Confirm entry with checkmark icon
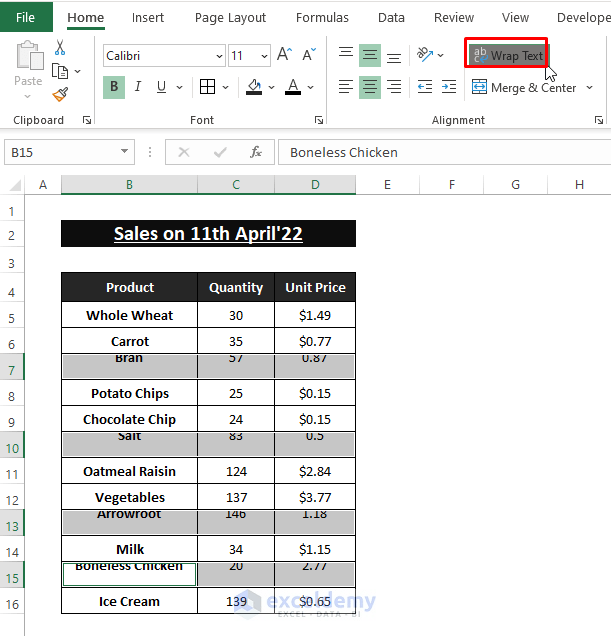 pyautogui.click(x=220, y=153)
